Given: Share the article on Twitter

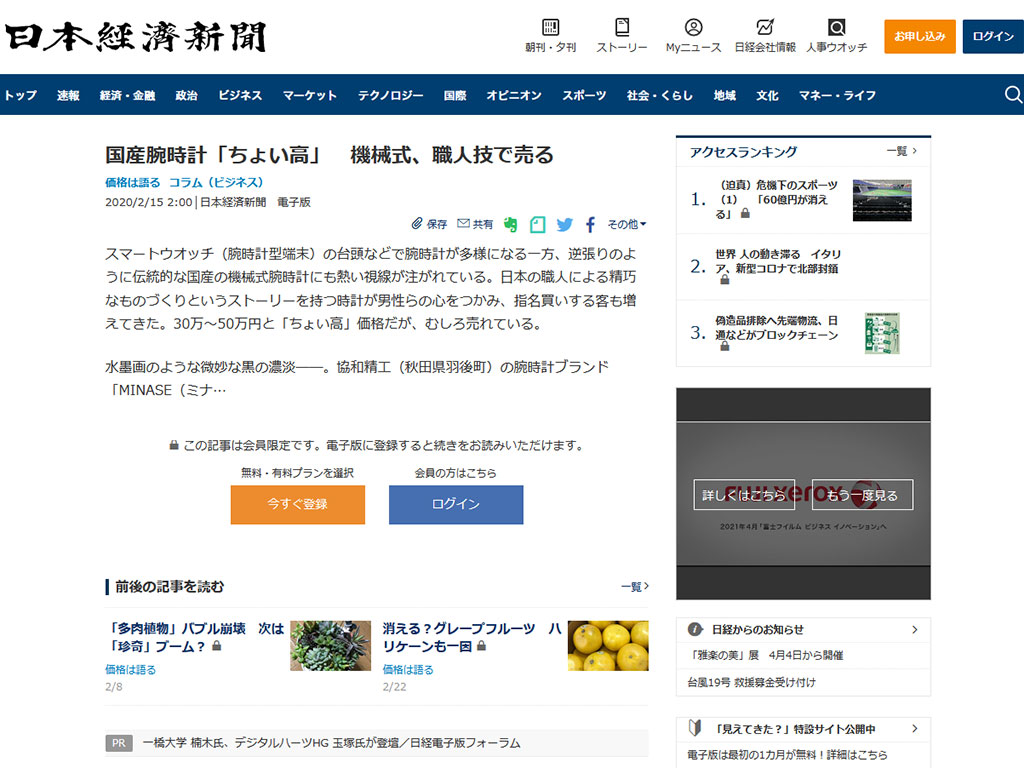Looking at the screenshot, I should click(563, 224).
